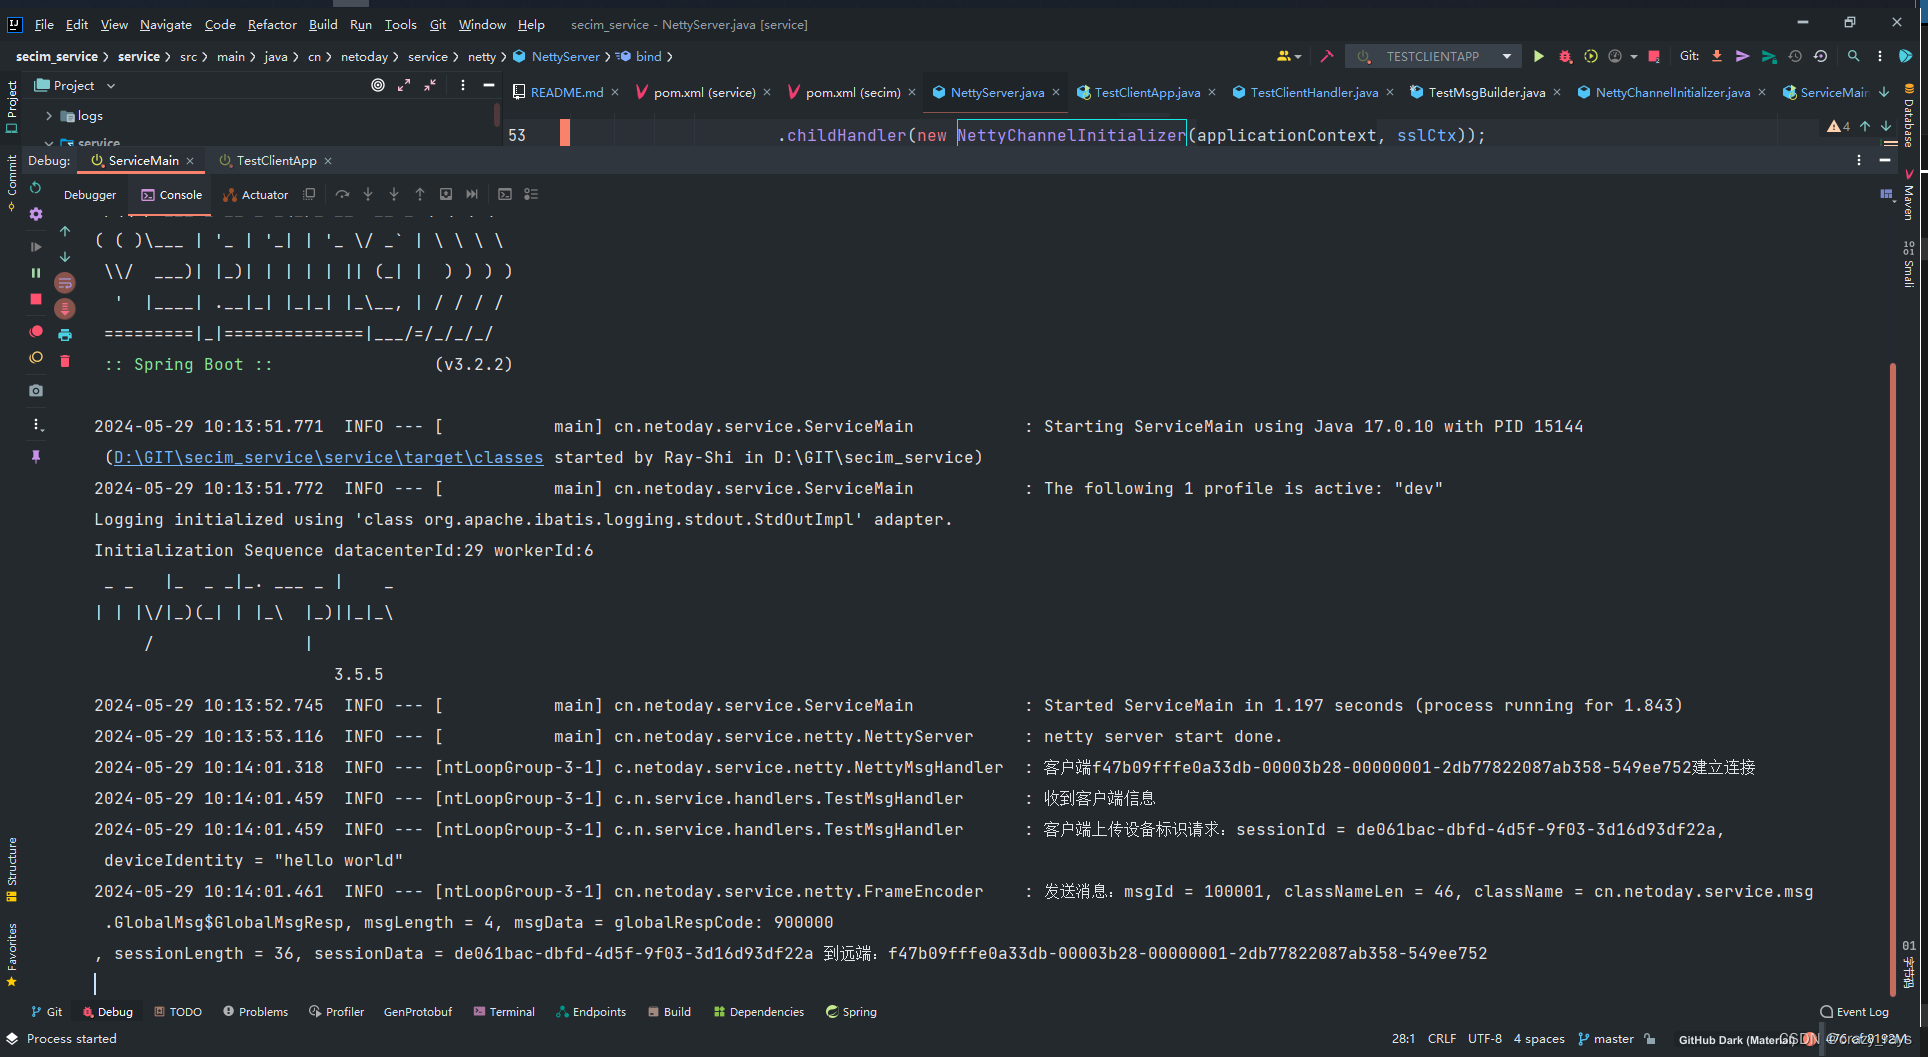Show Git history clock icon

click(x=1795, y=57)
